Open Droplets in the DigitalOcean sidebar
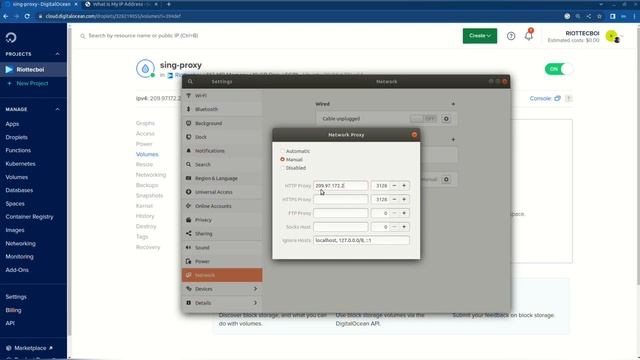640x360 pixels. tap(17, 137)
